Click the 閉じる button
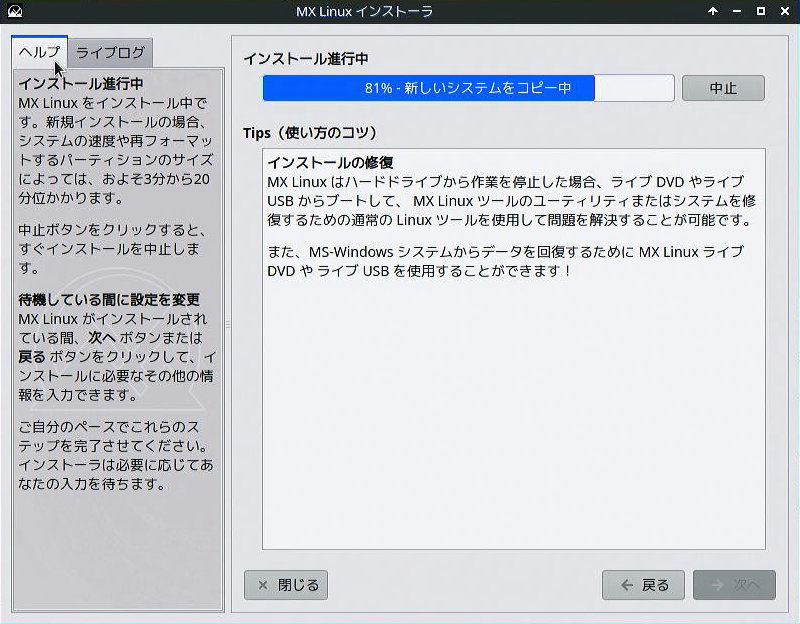Viewport: 800px width, 624px height. [x=286, y=585]
